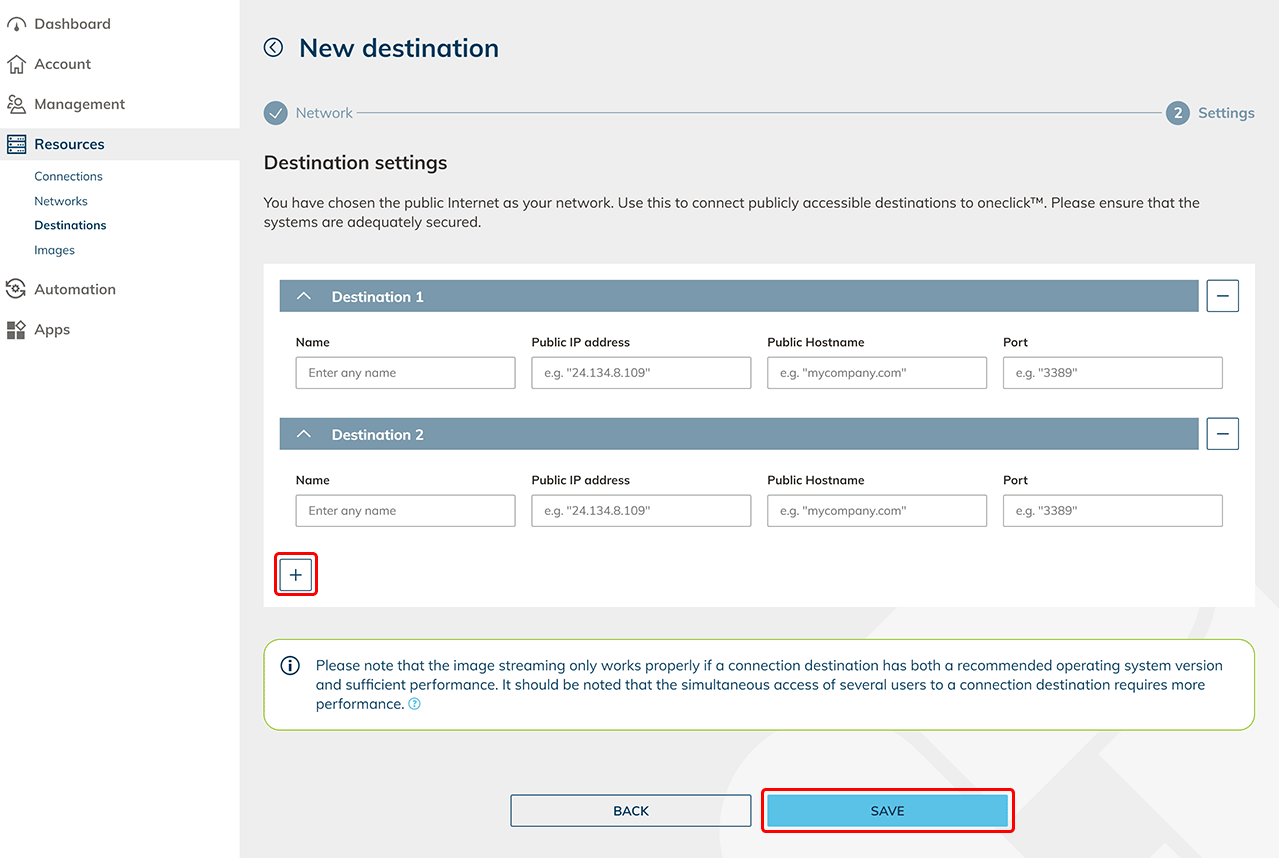The image size is (1280, 858).
Task: Save the new destination
Action: [887, 811]
